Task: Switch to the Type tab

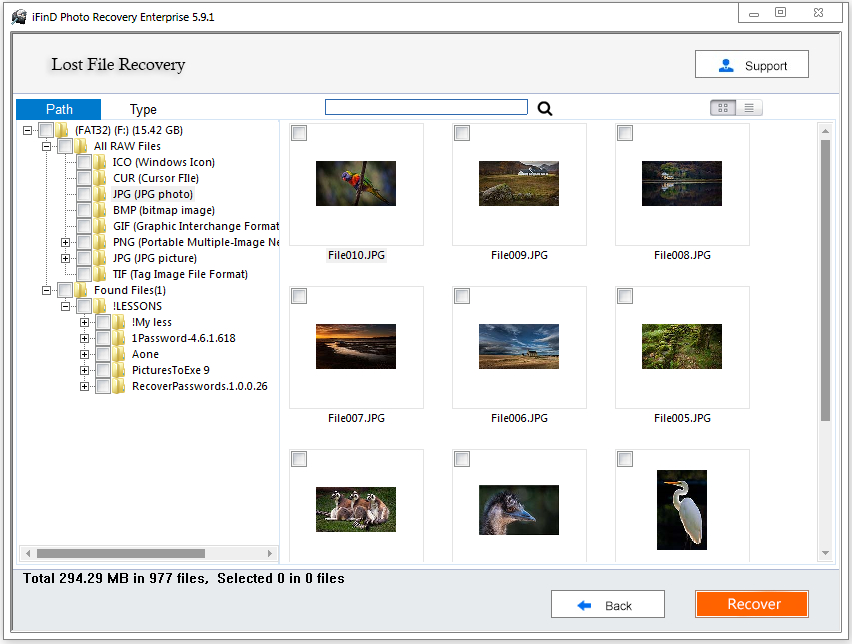Action: tap(144, 109)
